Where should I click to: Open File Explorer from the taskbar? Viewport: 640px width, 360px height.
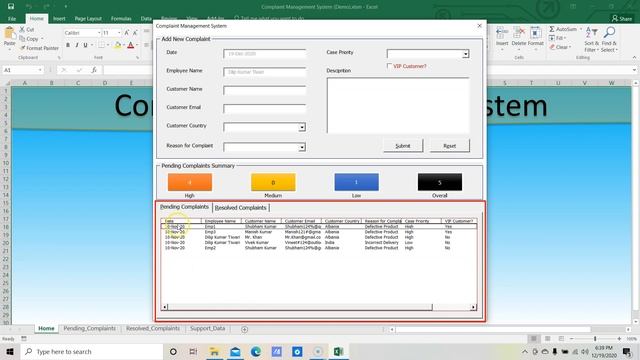coord(214,351)
